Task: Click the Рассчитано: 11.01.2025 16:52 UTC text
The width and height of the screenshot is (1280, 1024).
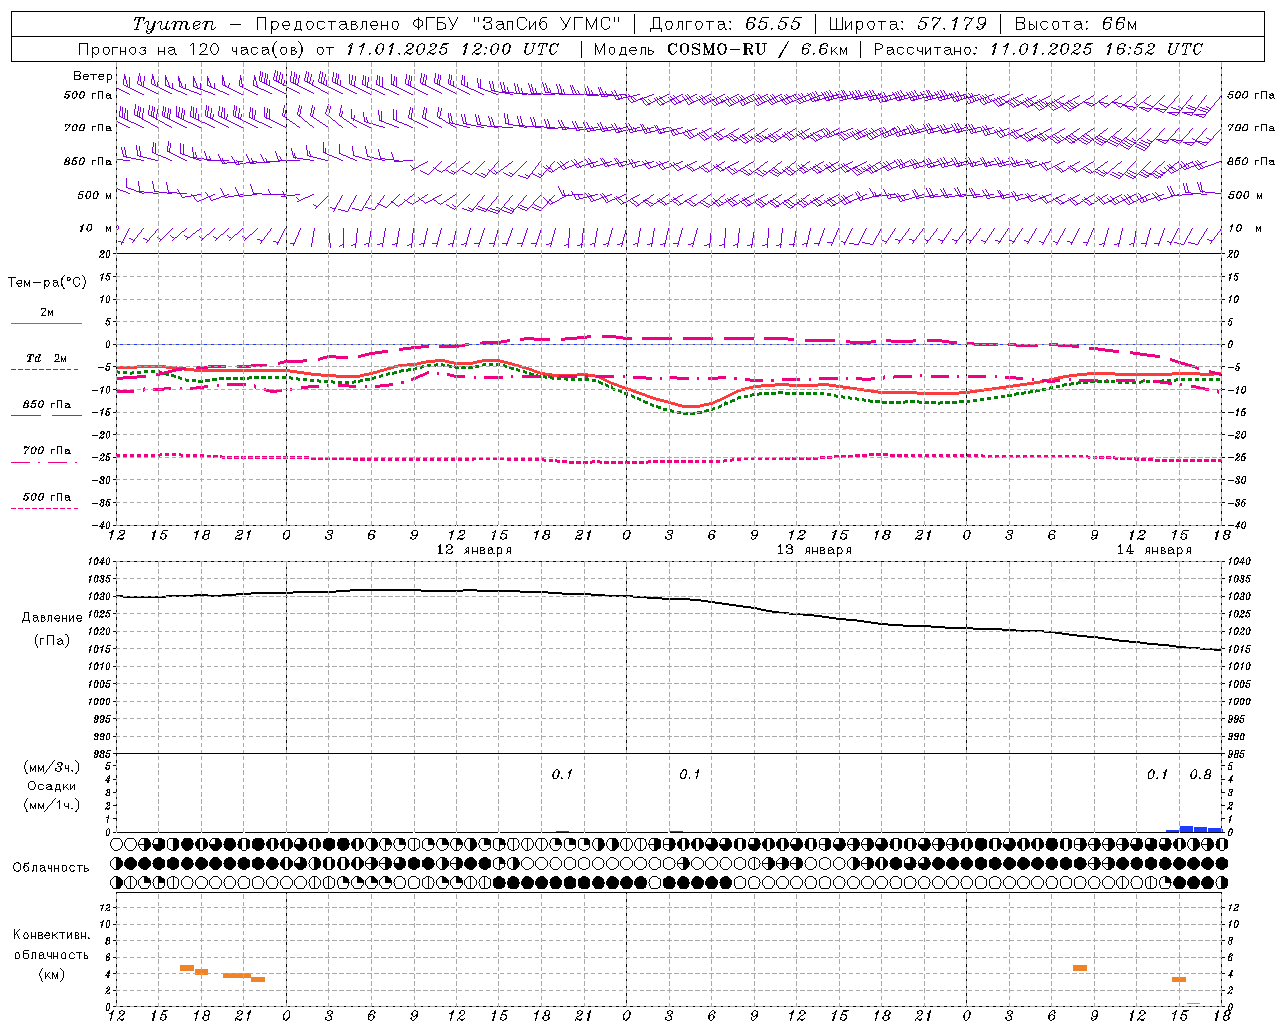Action: click(x=1038, y=49)
